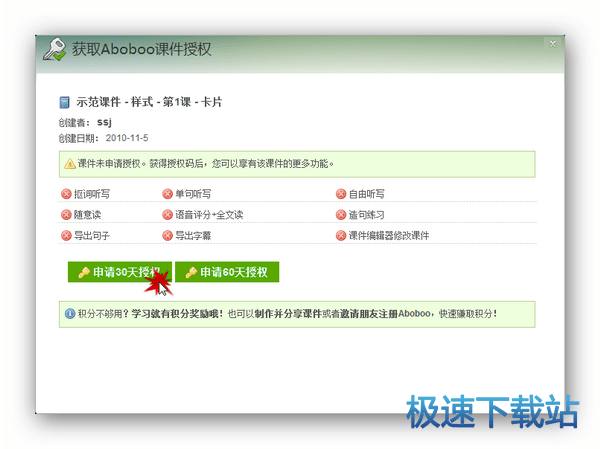Viewport: 600px width, 449px height.
Task: Click the dialog title 获取Aboboo课件授权
Action: (142, 49)
